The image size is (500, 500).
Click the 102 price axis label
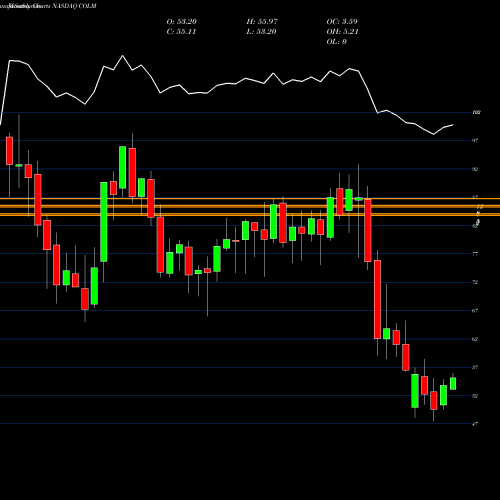click(x=477, y=112)
